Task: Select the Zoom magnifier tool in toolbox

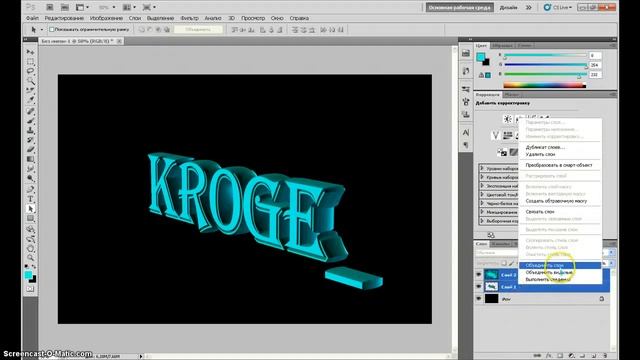Action: click(x=31, y=258)
